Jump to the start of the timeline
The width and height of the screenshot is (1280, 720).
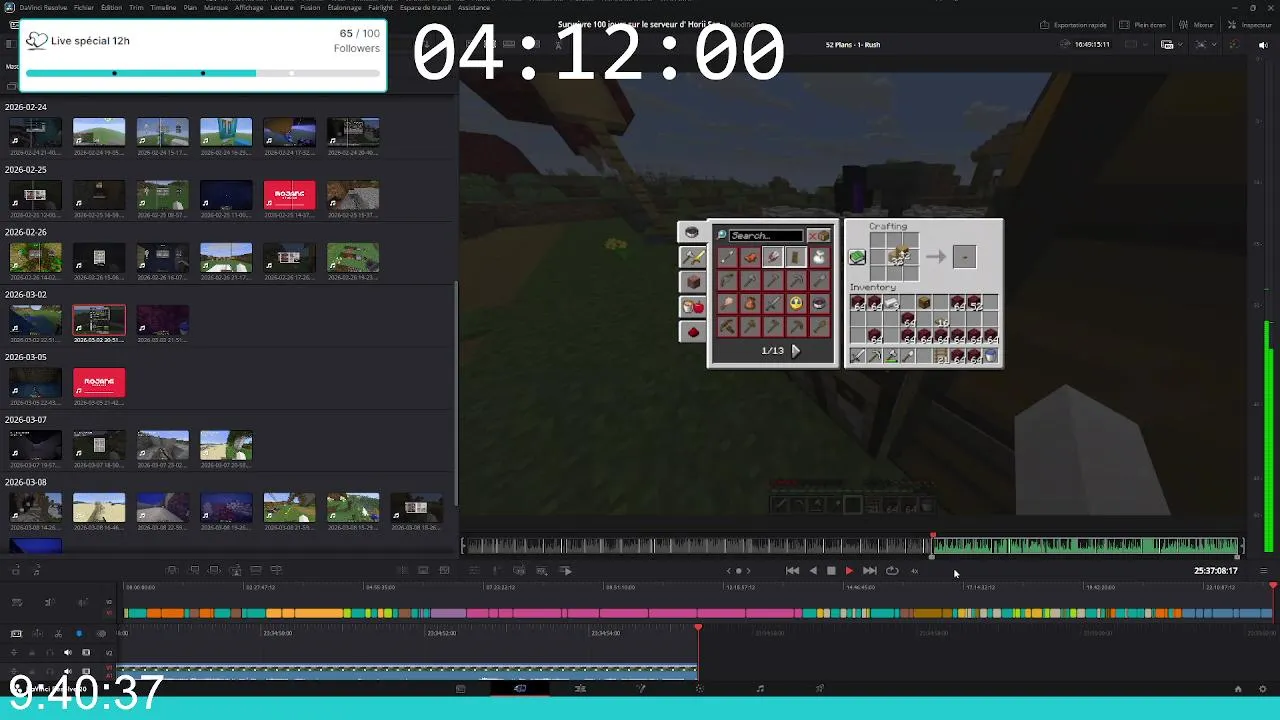point(792,571)
